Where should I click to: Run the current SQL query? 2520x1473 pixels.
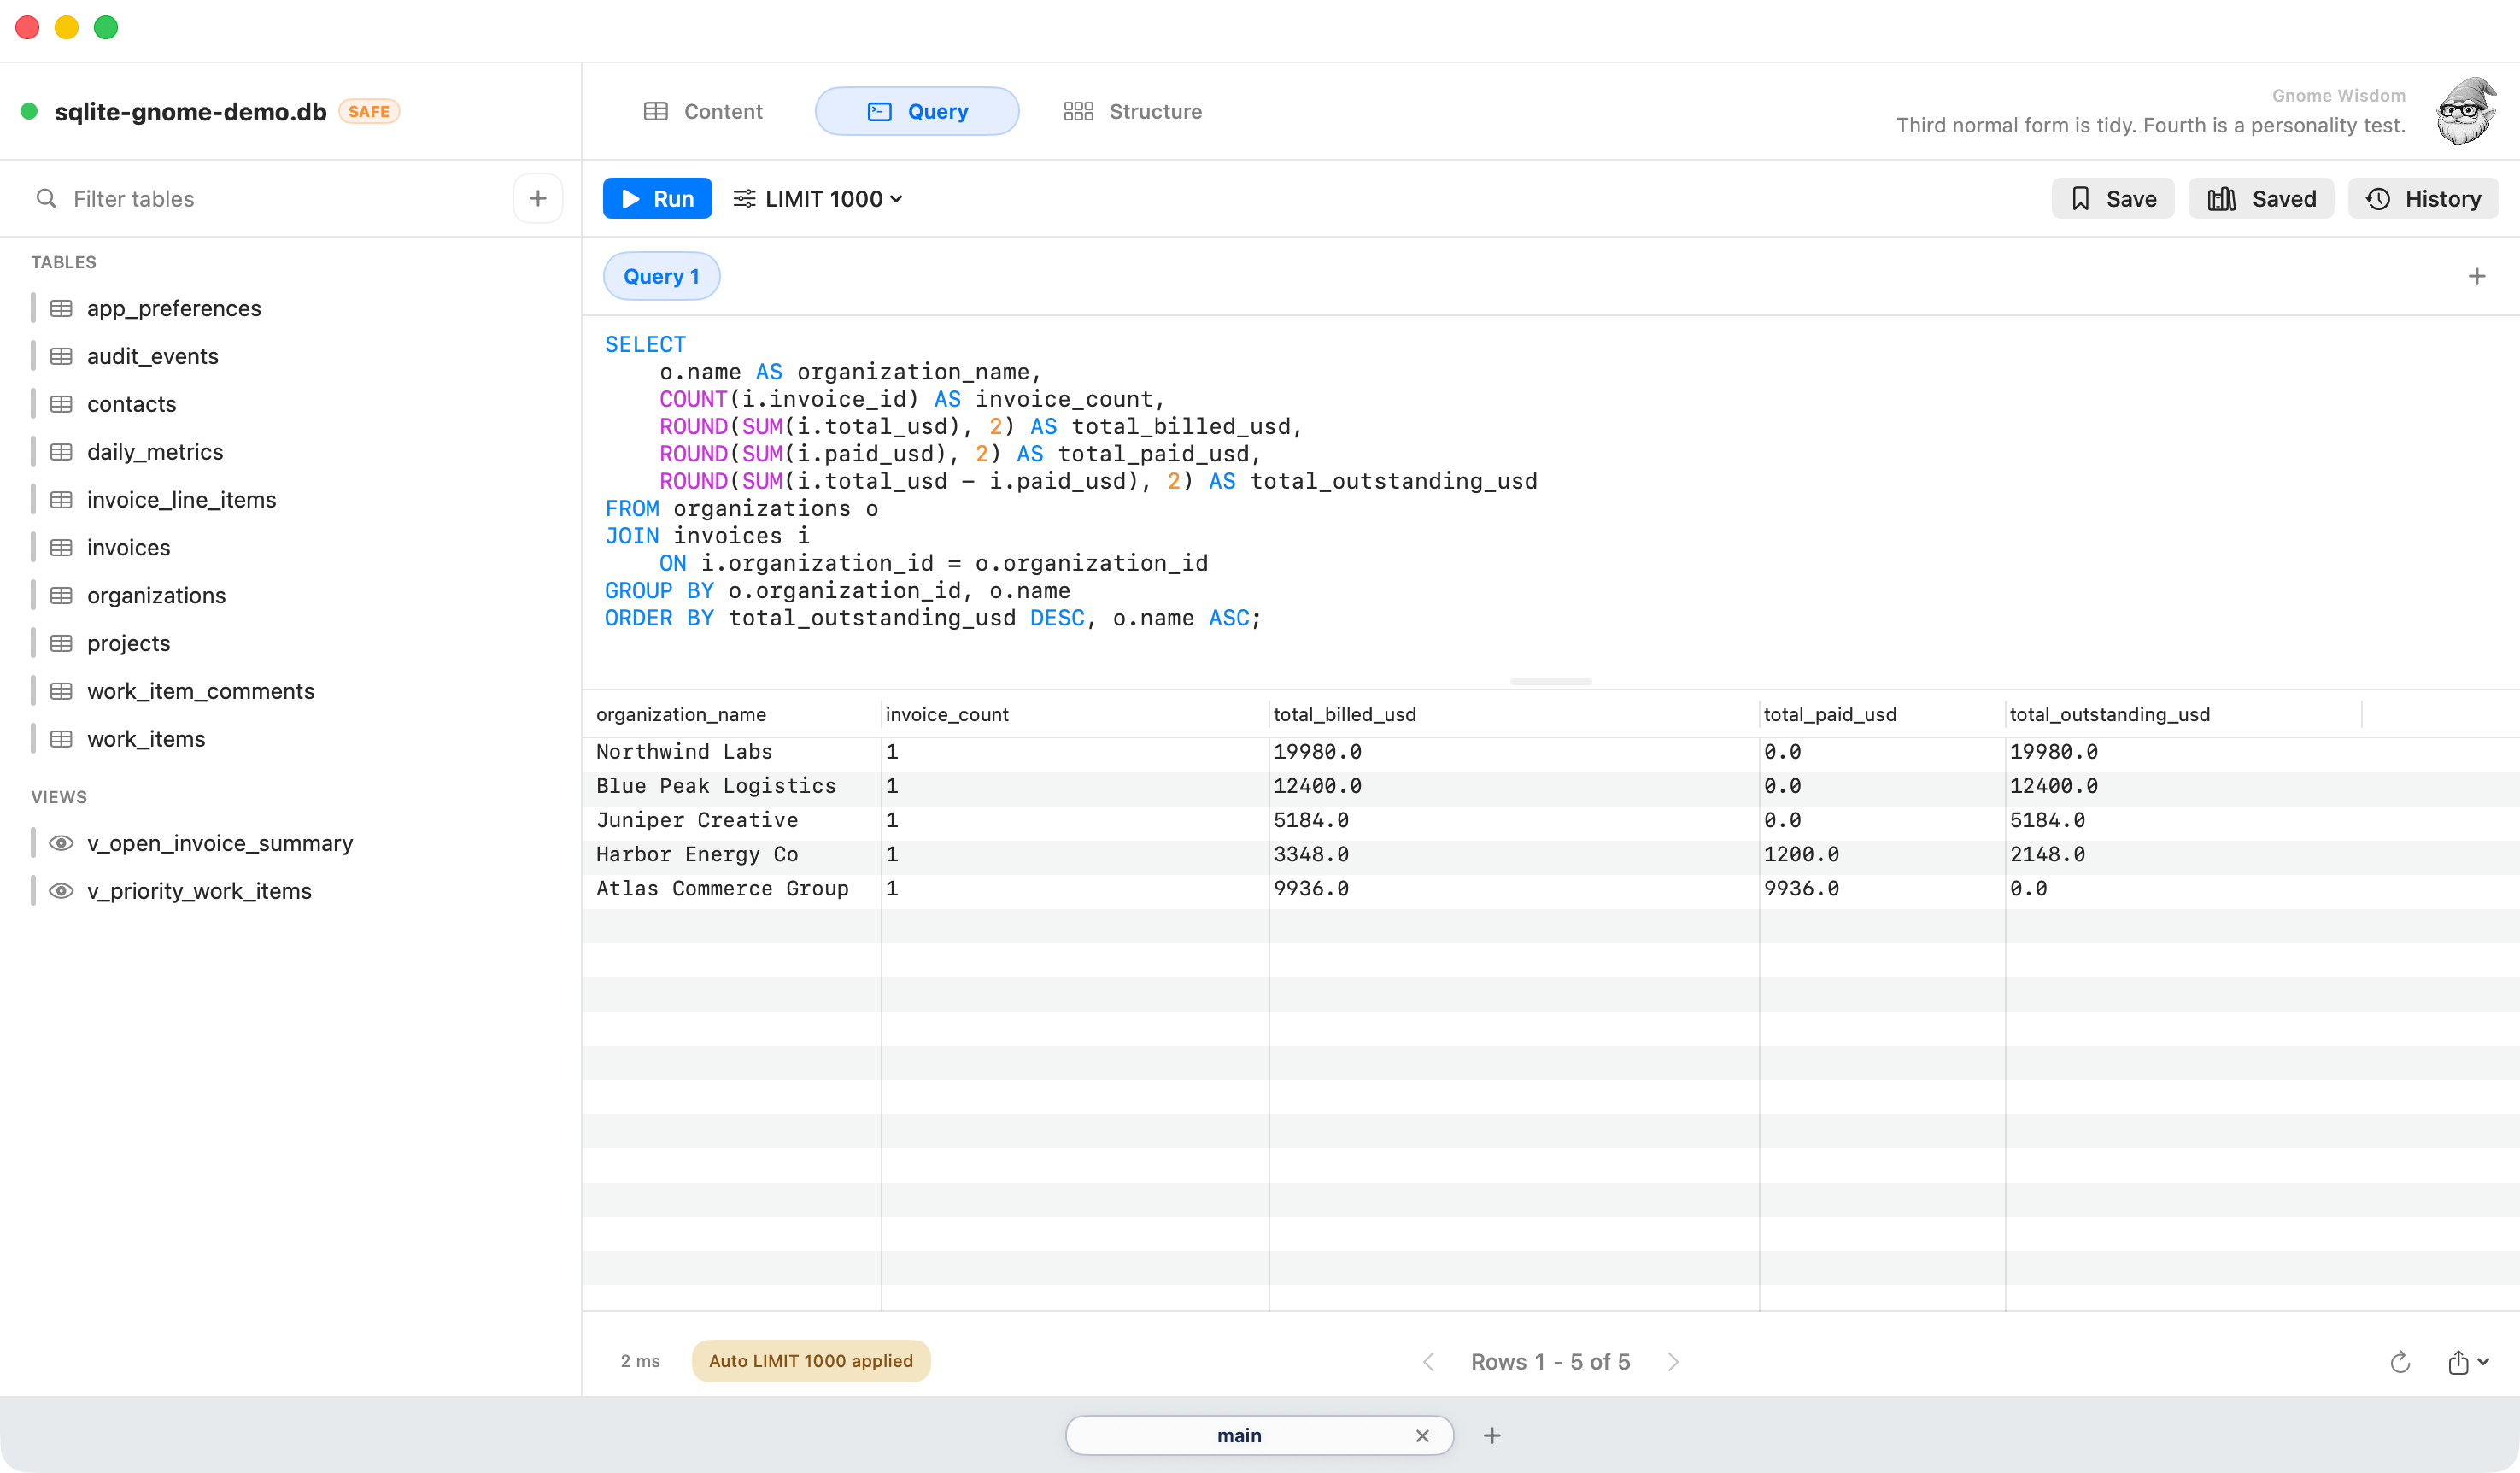pyautogui.click(x=657, y=198)
